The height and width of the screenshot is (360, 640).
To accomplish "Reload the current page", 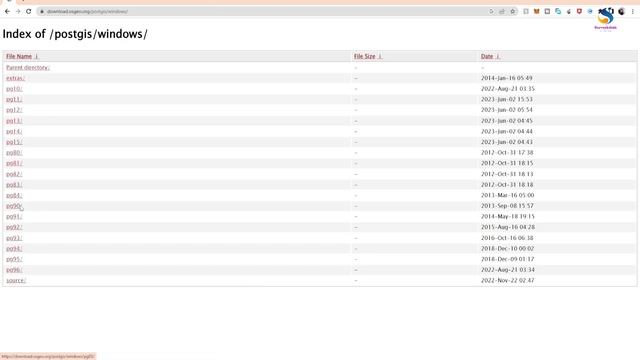I will pyautogui.click(x=29, y=11).
